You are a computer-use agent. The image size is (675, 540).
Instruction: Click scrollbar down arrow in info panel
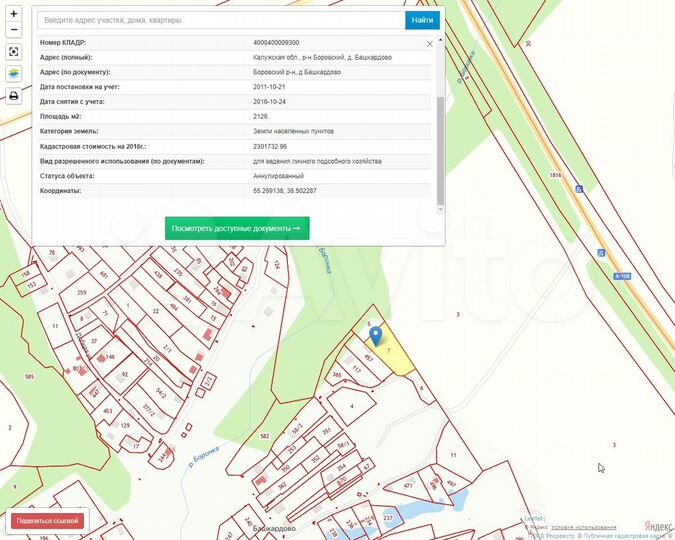tap(440, 209)
